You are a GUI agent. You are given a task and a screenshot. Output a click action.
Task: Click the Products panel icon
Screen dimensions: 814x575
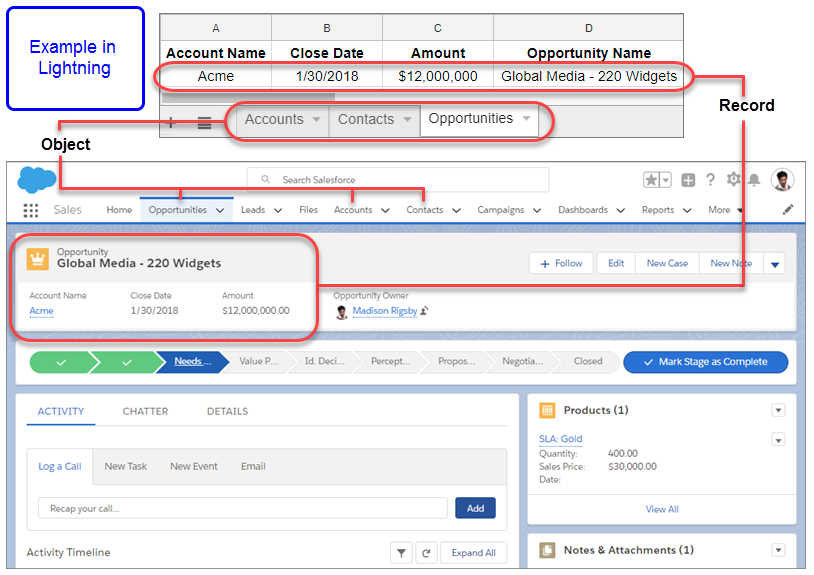547,410
